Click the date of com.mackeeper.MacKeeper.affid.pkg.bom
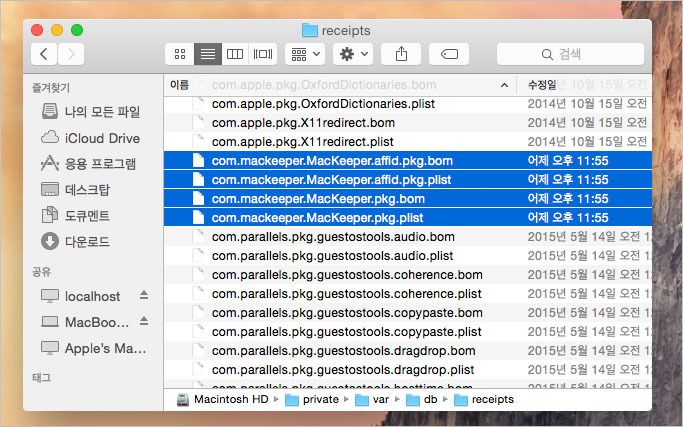 click(568, 161)
